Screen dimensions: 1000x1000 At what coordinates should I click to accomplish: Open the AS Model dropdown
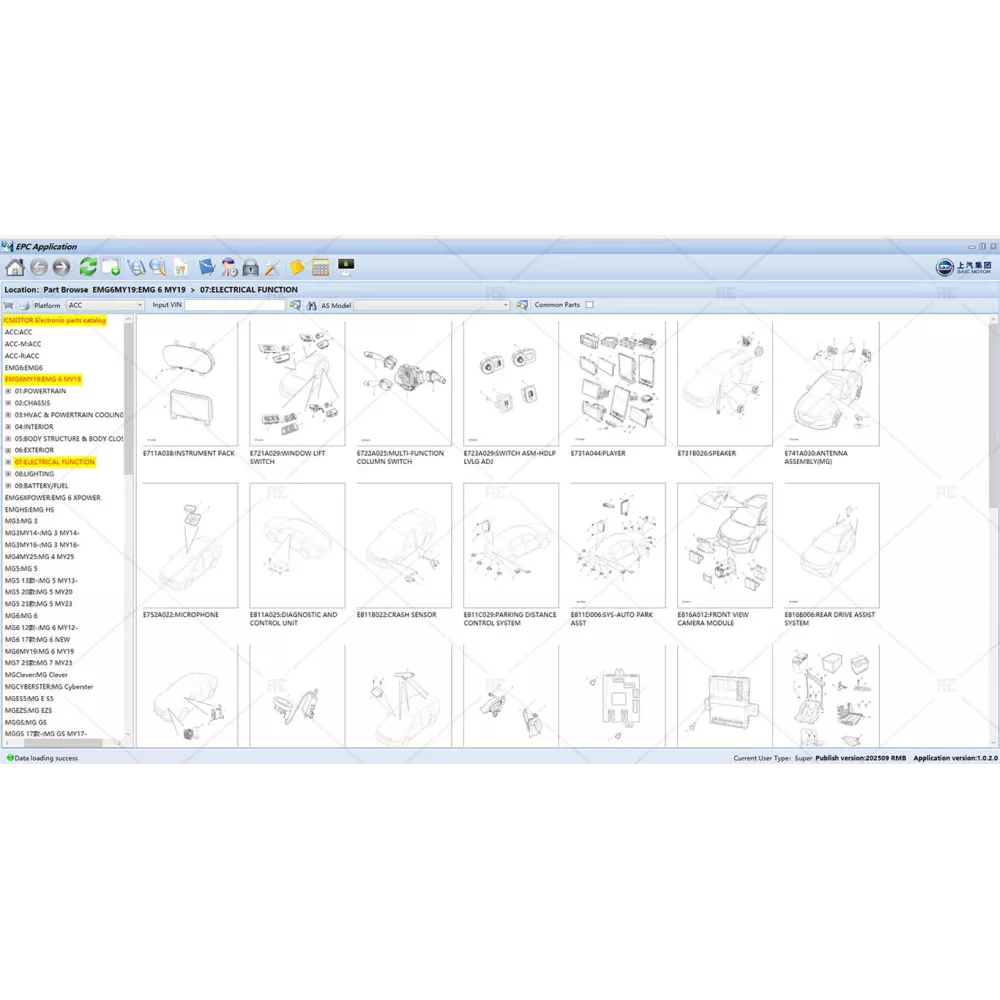(432, 305)
